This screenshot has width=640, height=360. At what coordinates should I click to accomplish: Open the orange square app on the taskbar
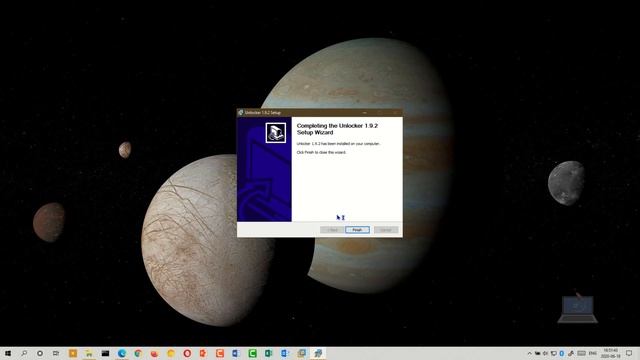click(73, 353)
